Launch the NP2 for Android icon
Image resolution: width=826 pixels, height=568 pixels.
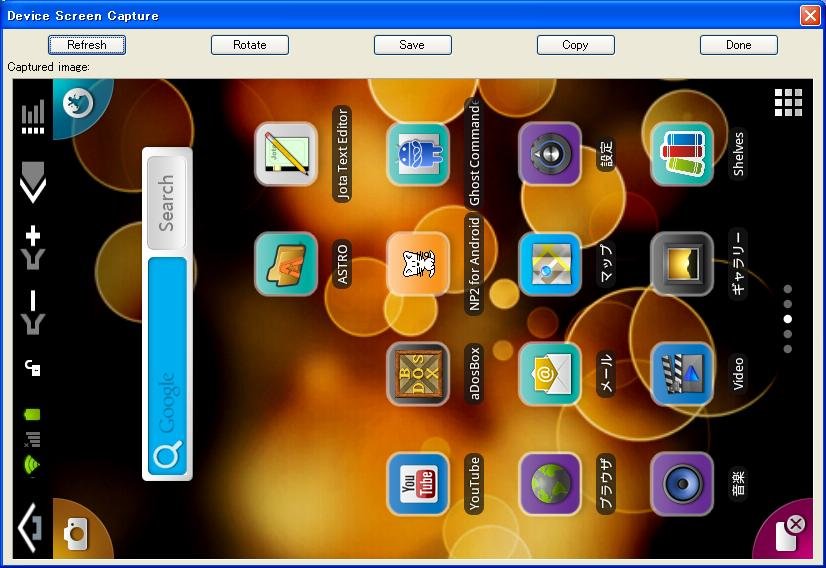coord(418,264)
